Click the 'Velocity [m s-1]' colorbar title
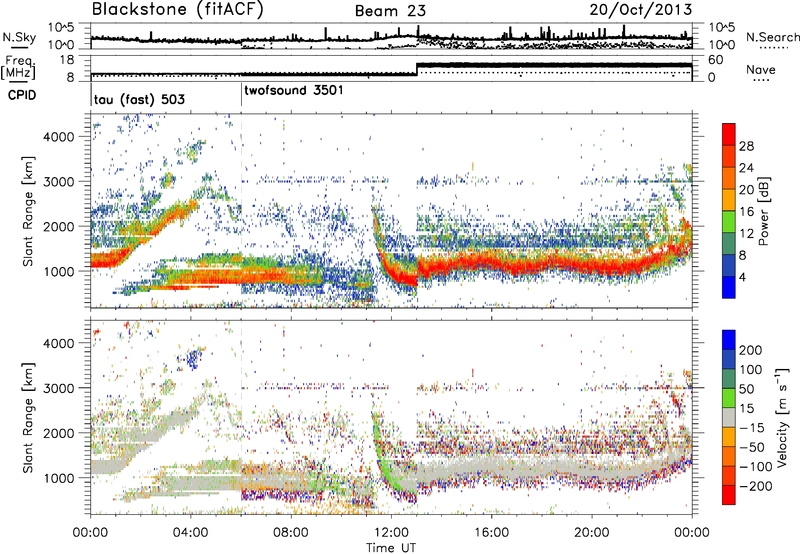Viewport: 800px width, 554px height. click(782, 417)
